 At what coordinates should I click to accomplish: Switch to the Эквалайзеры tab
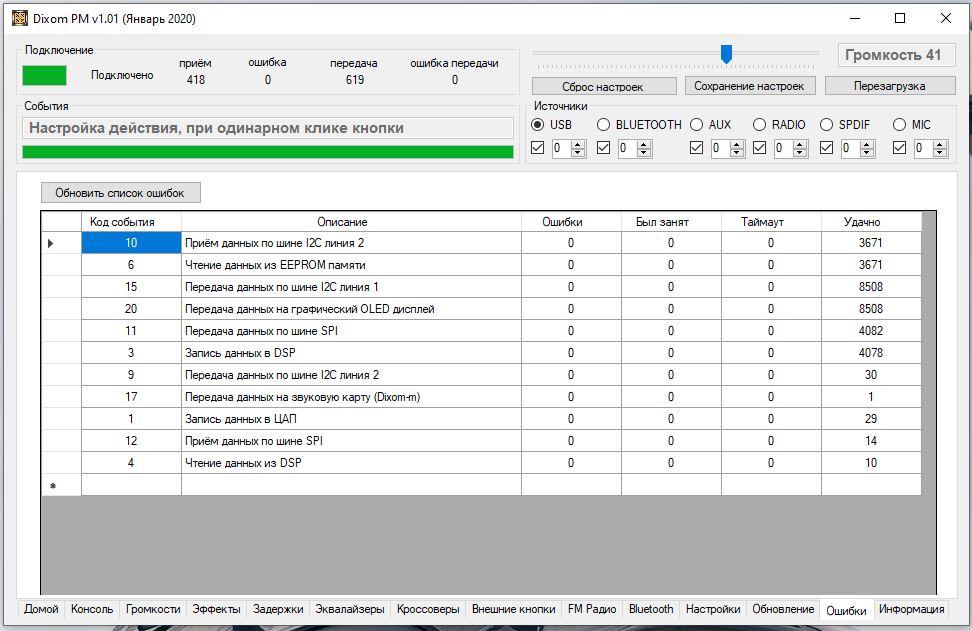click(x=349, y=609)
